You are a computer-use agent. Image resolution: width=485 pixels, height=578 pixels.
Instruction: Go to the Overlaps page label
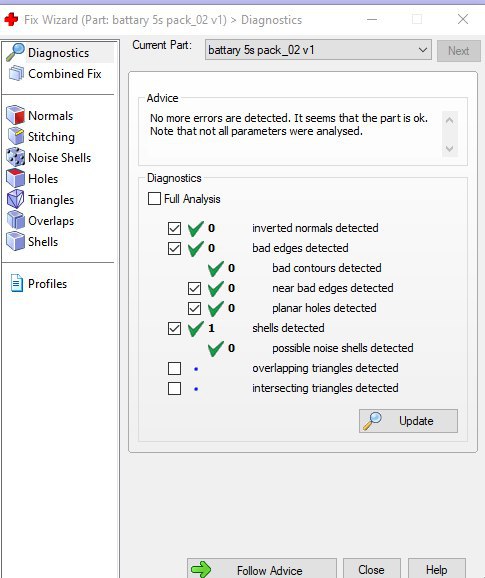[51, 221]
